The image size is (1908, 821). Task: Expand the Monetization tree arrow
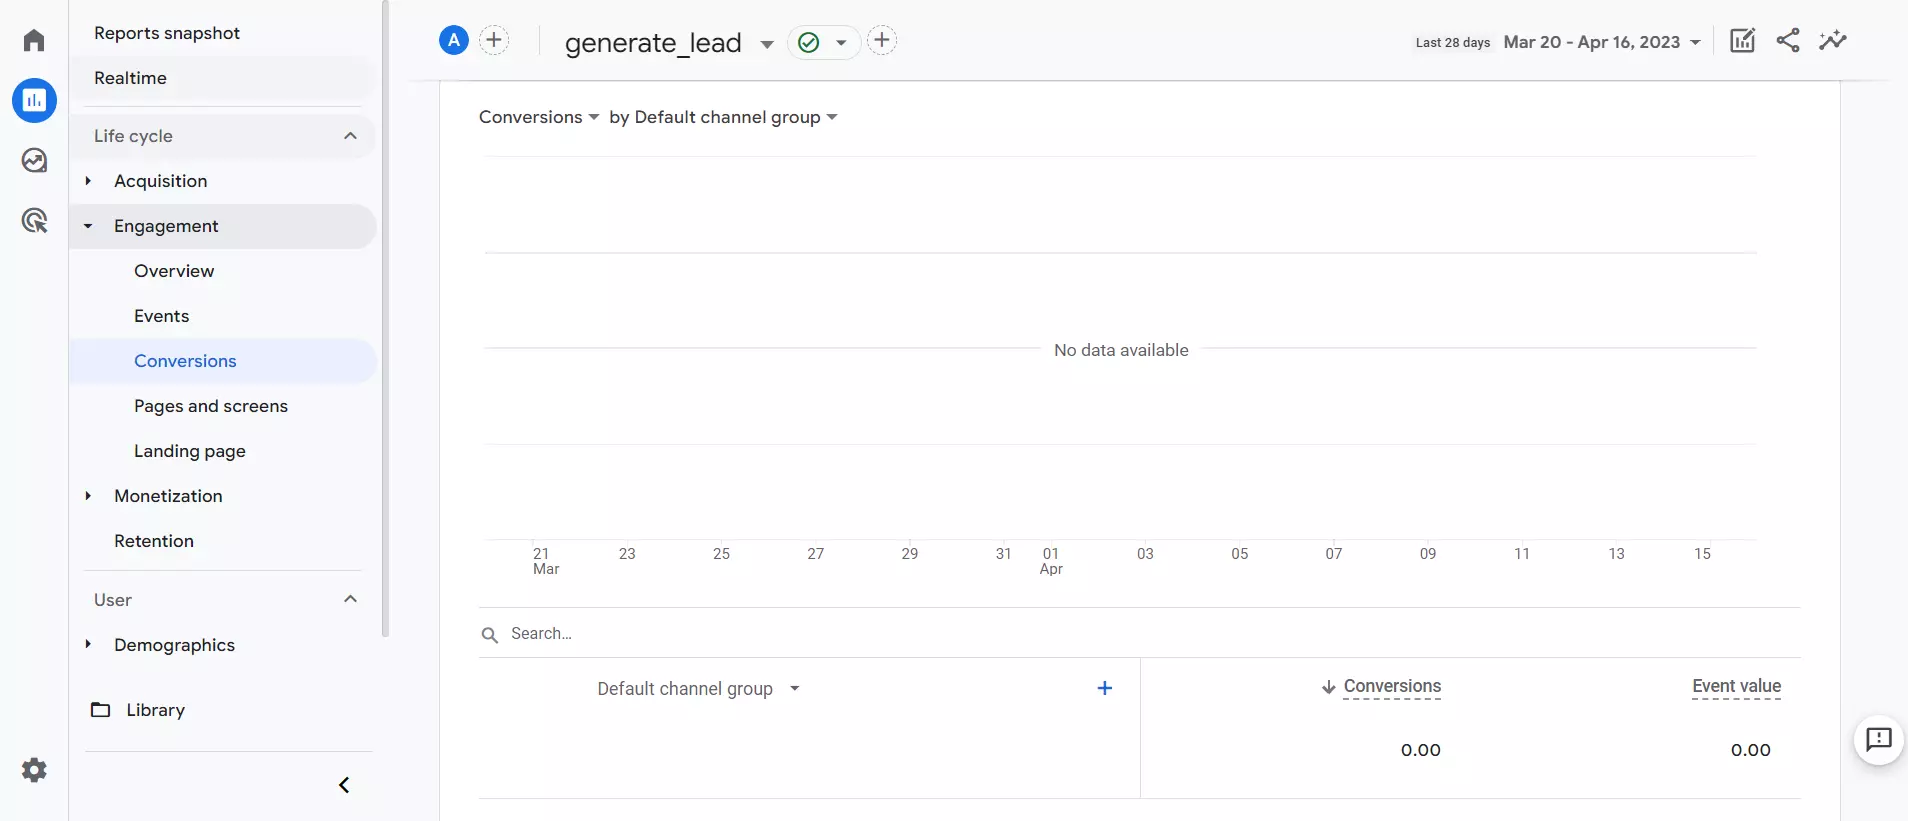coord(88,496)
